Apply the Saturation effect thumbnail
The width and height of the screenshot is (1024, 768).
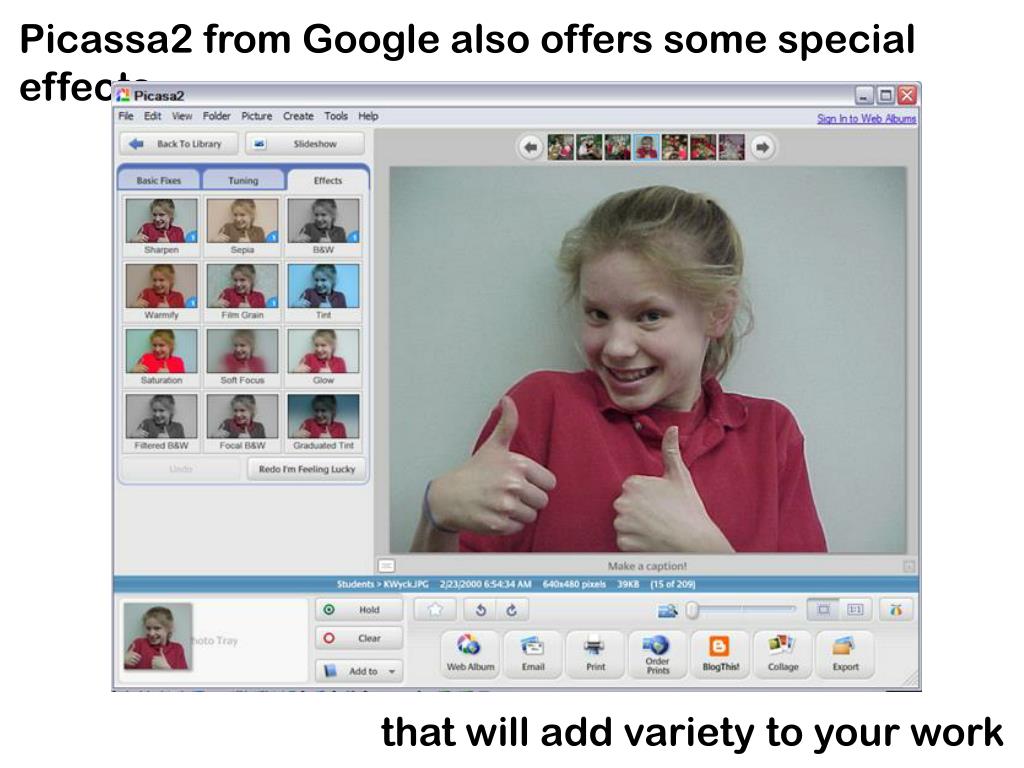[x=161, y=351]
